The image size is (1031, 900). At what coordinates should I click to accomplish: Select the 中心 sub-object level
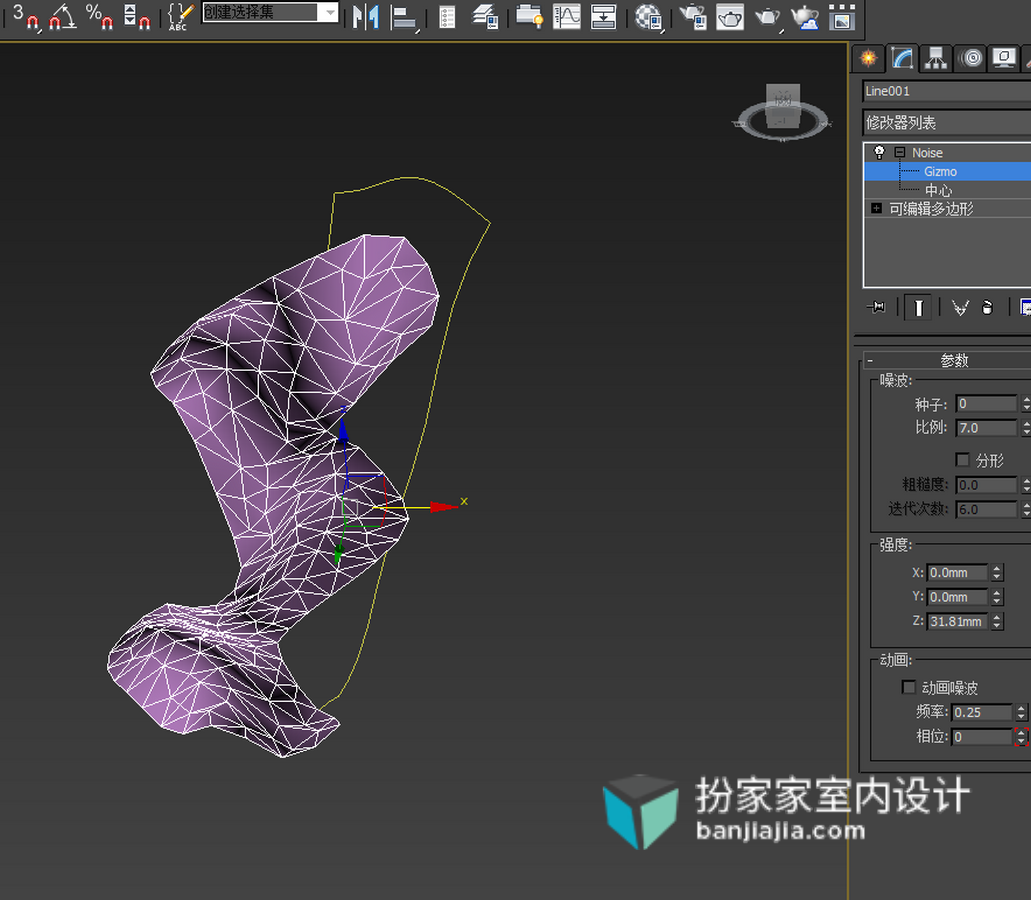(x=938, y=190)
